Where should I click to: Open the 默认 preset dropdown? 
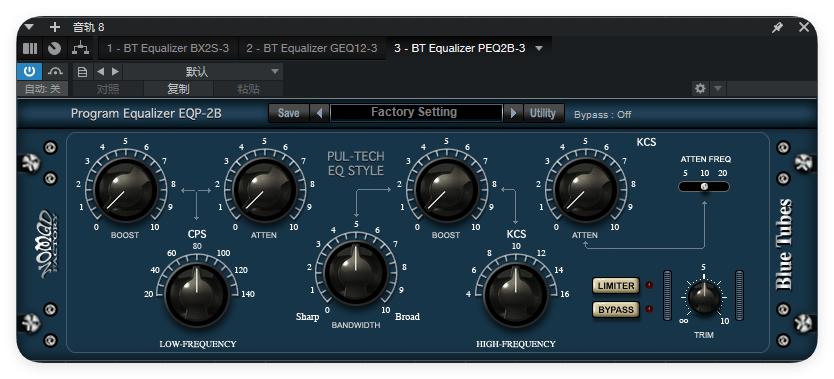203,72
